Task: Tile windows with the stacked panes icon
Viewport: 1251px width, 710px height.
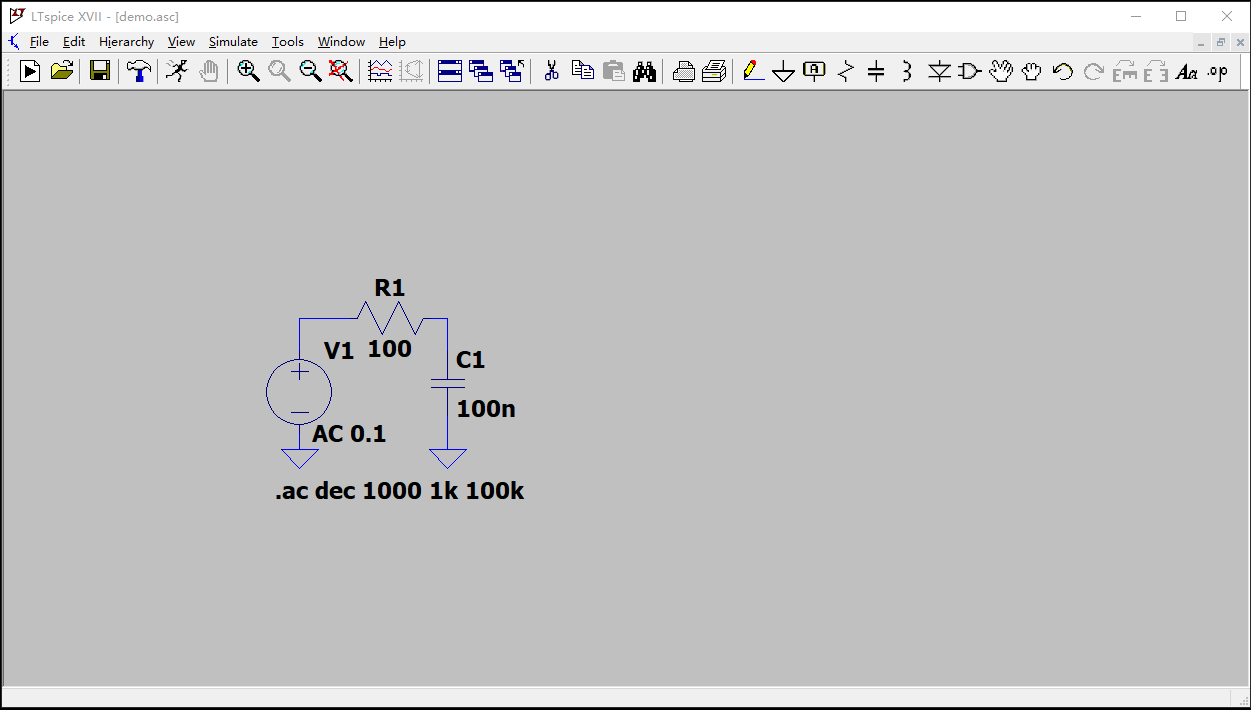Action: click(x=450, y=71)
